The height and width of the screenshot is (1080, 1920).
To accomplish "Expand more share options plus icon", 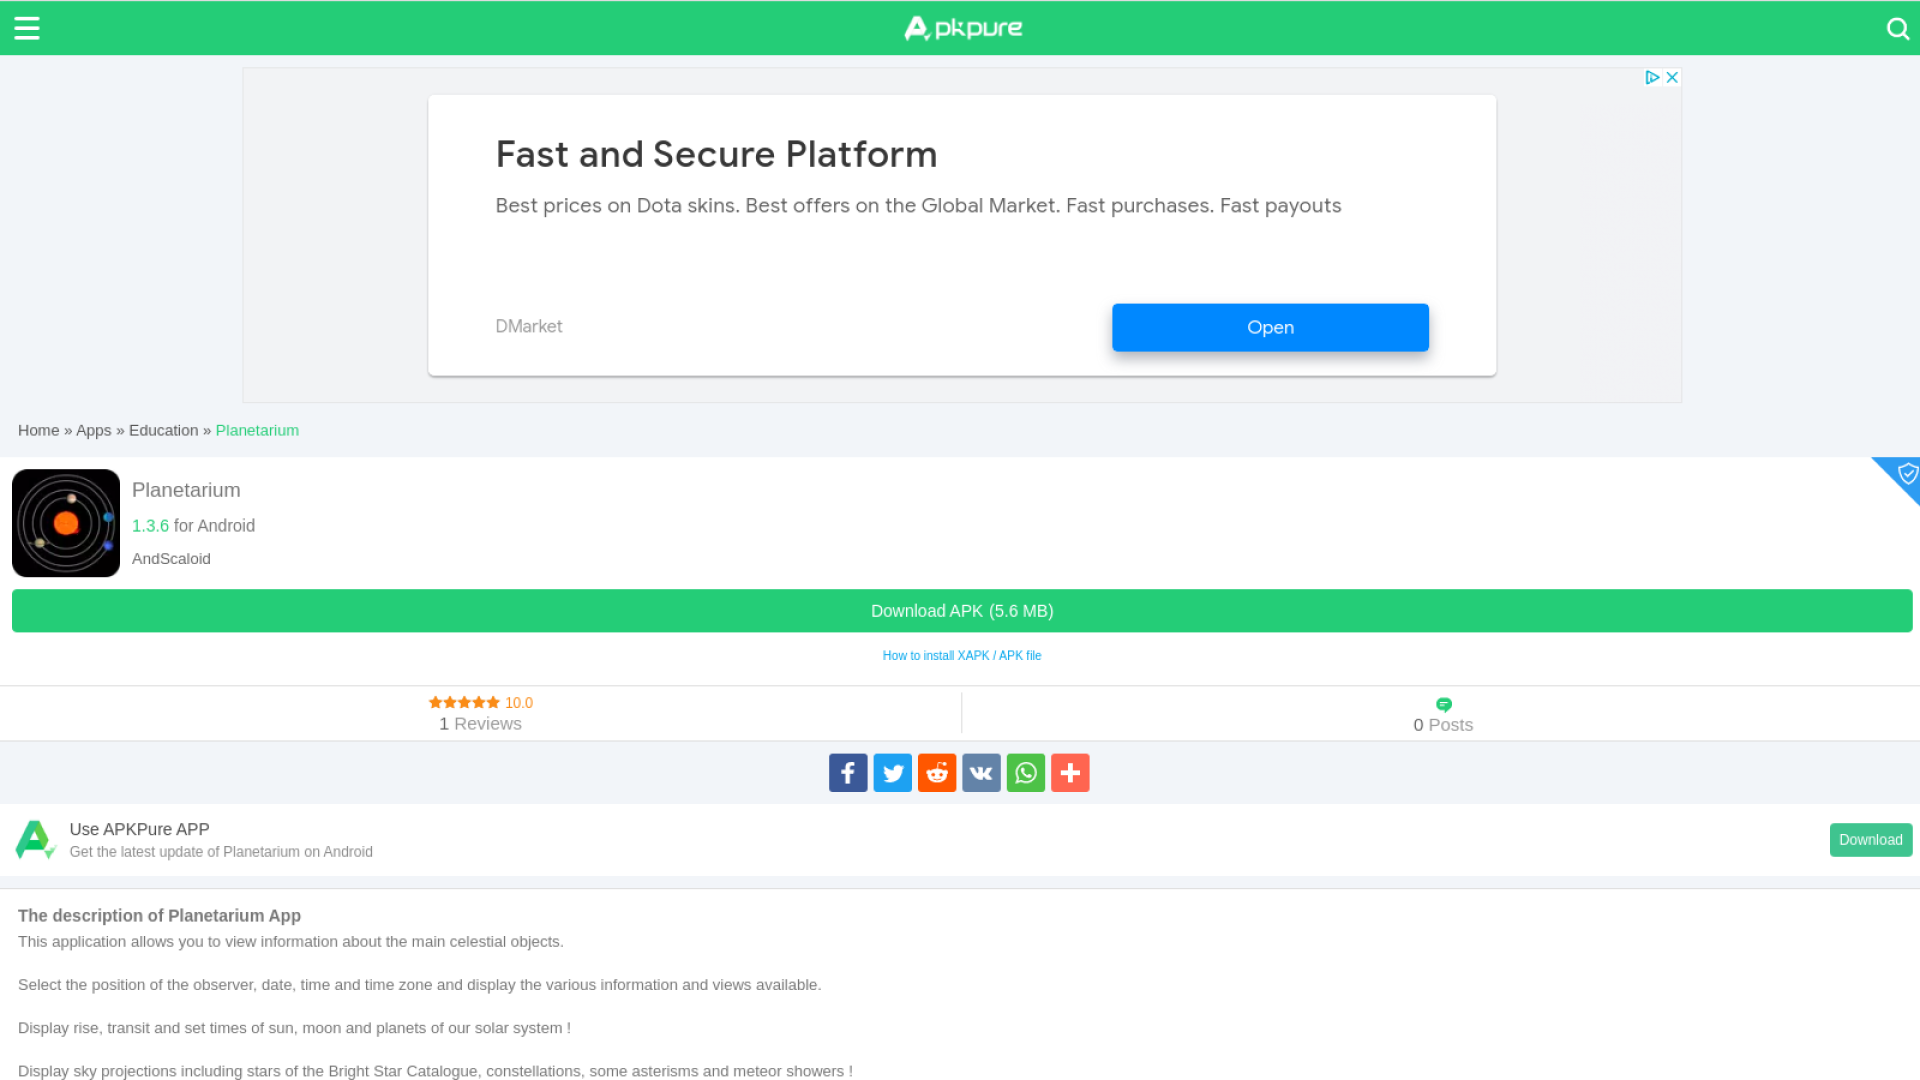I will coord(1070,773).
